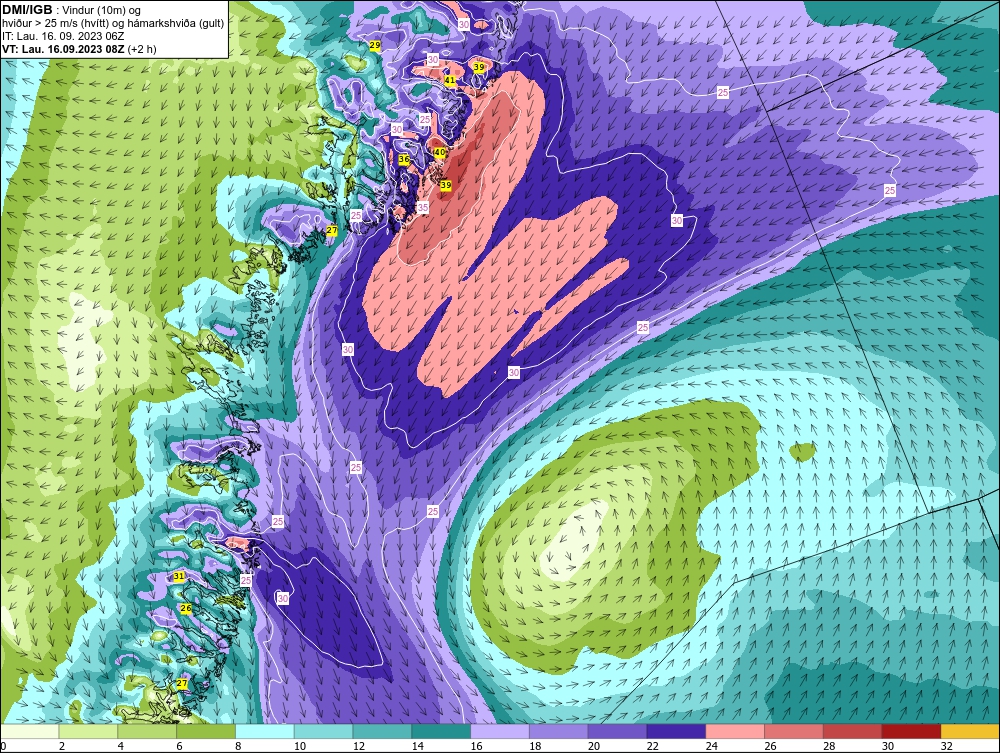Pick the legend swatch between 2 and 4
The image size is (1000, 753).
89,731
